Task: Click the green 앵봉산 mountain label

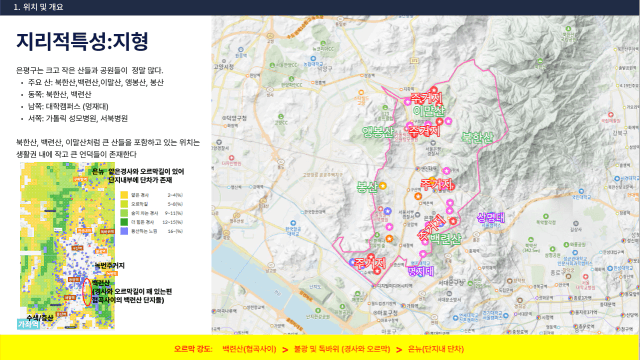Action: [378, 132]
